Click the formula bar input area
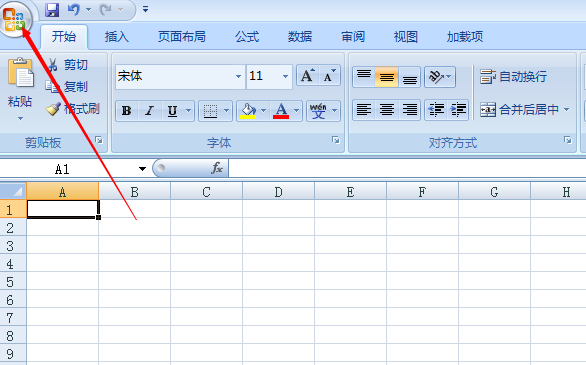The height and width of the screenshot is (365, 586). pyautogui.click(x=407, y=168)
